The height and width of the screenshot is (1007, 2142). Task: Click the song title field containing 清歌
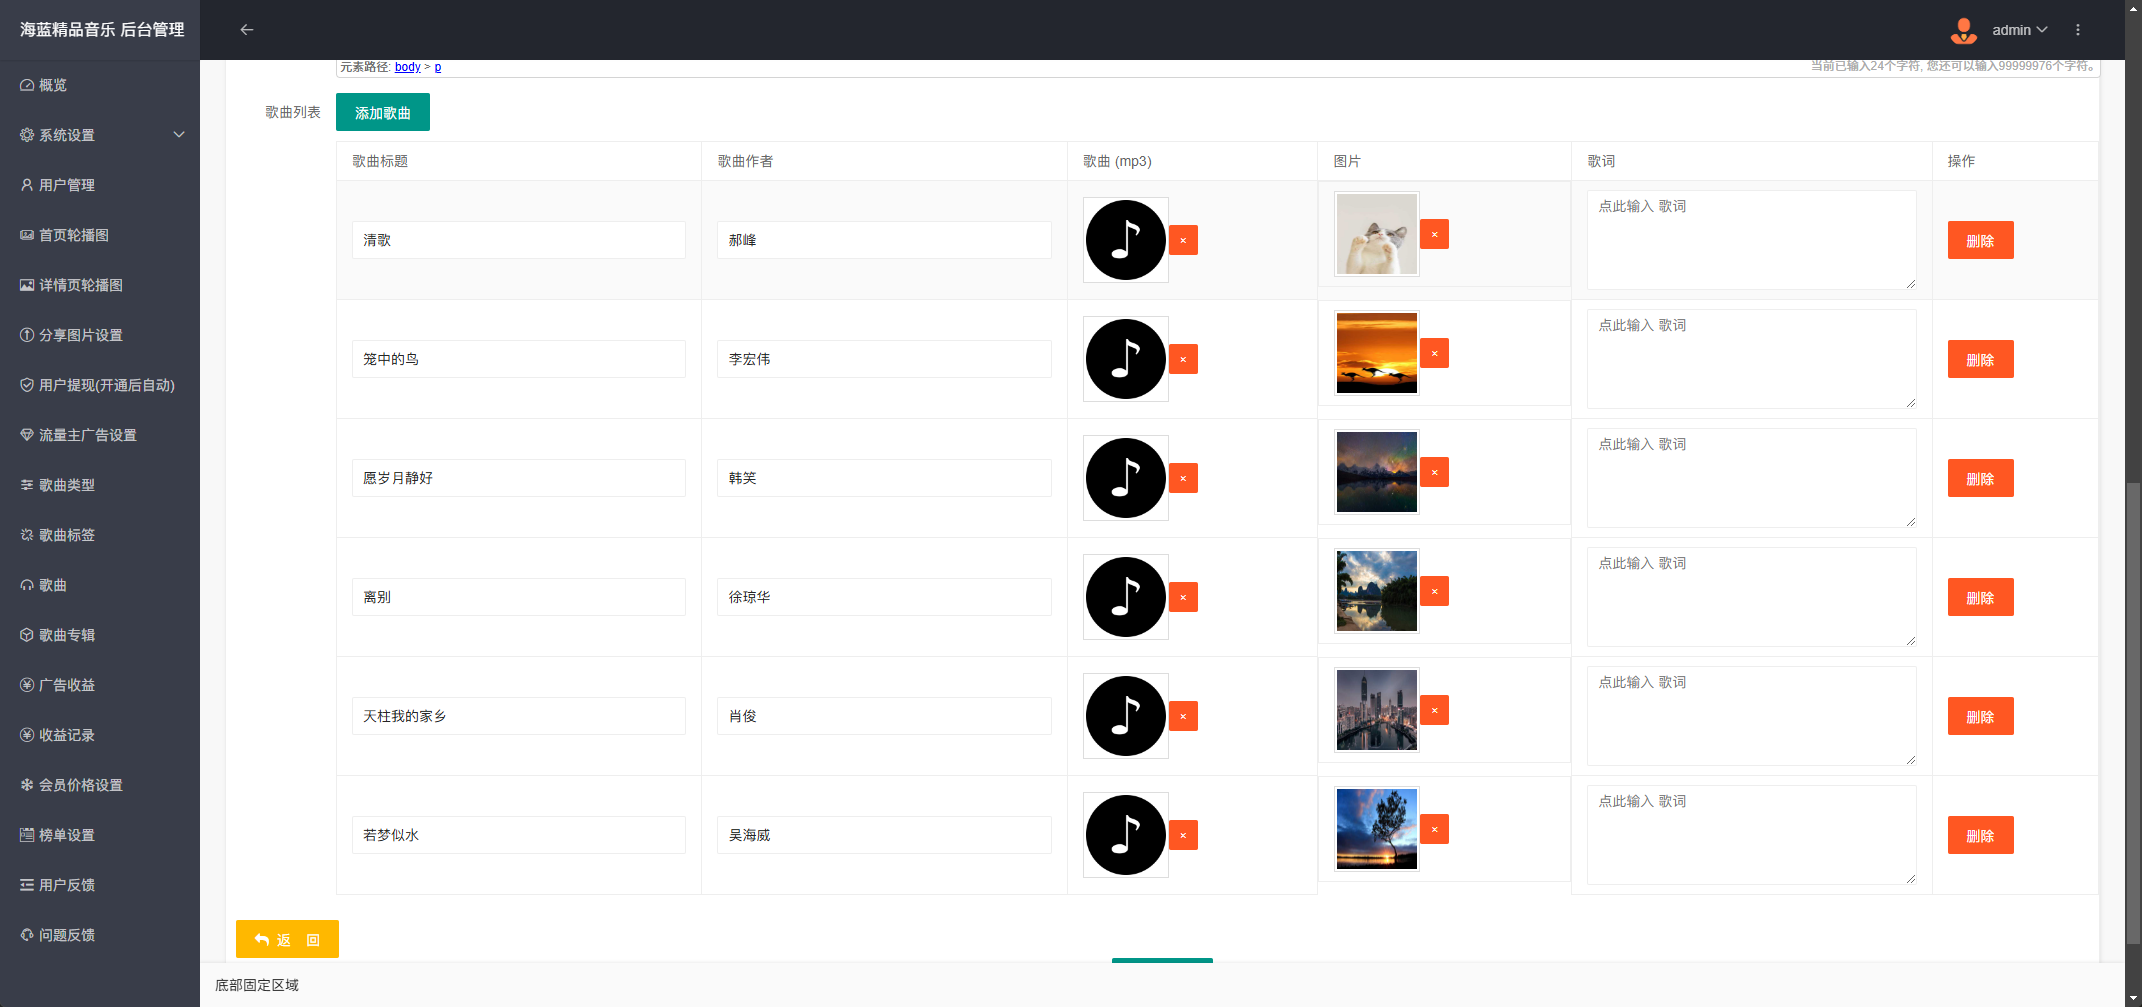point(519,240)
